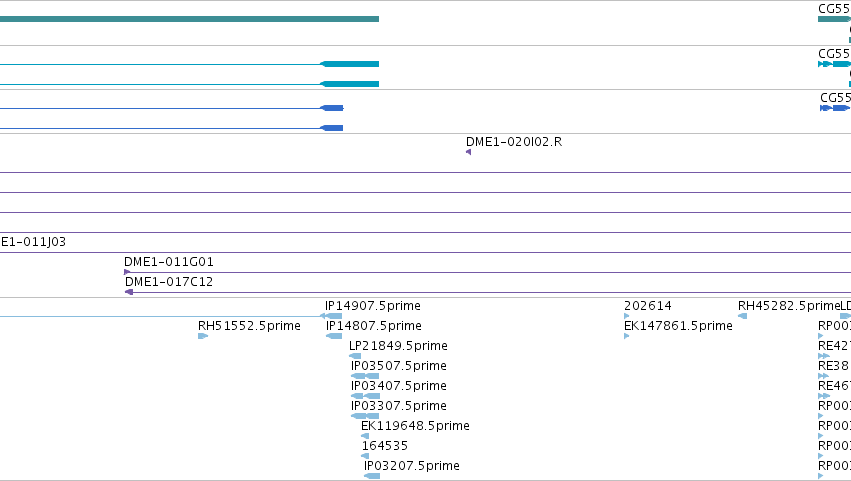Select the IP03407.5prime feature glyph
The image size is (851, 481).
click(365, 396)
